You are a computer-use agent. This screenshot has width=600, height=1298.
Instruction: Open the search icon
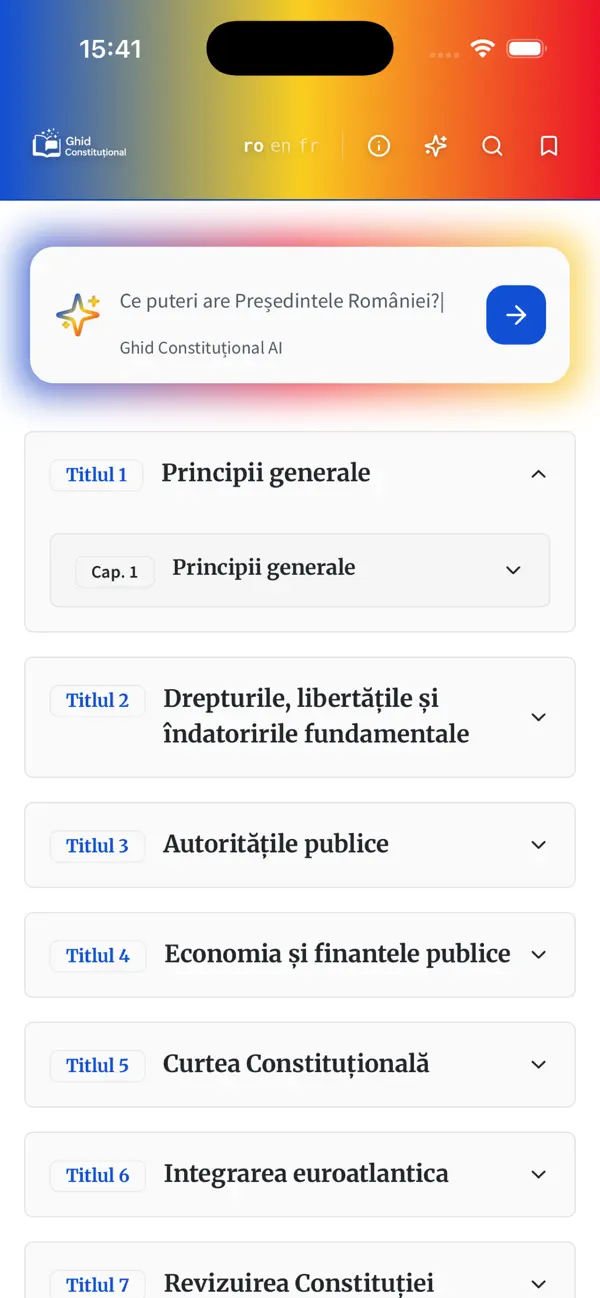point(492,146)
